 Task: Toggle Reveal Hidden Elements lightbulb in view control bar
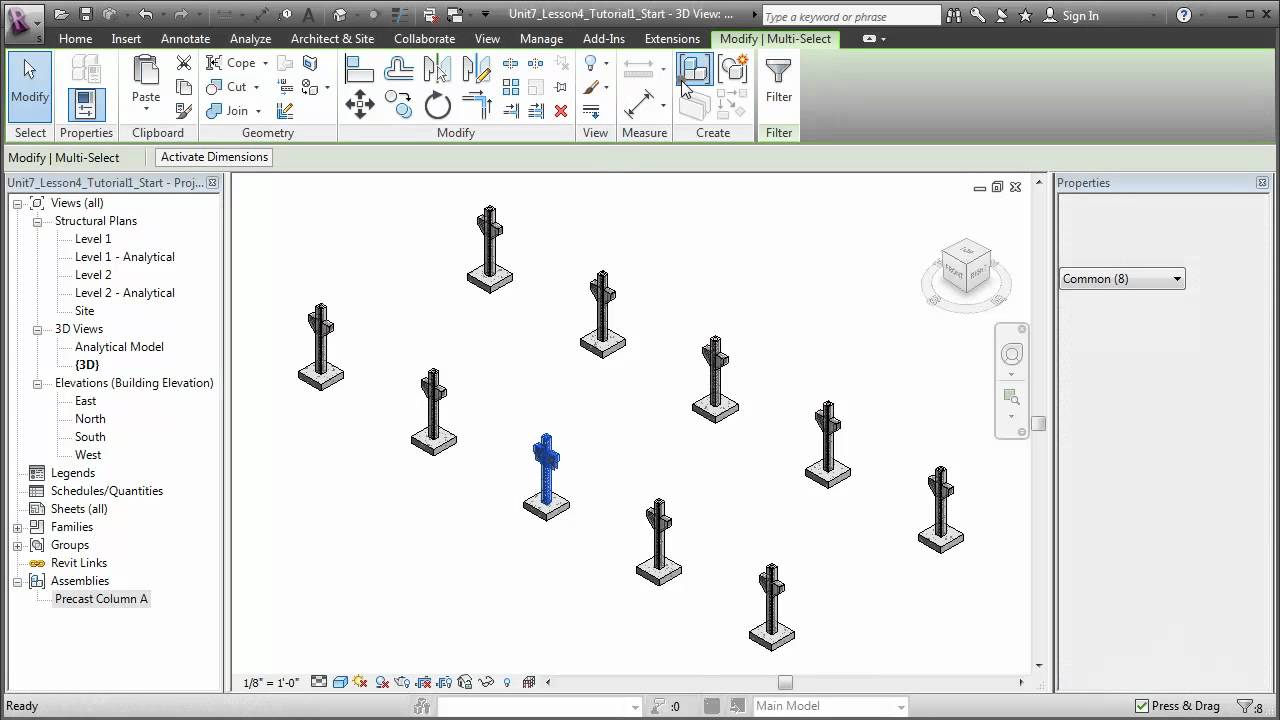(507, 682)
